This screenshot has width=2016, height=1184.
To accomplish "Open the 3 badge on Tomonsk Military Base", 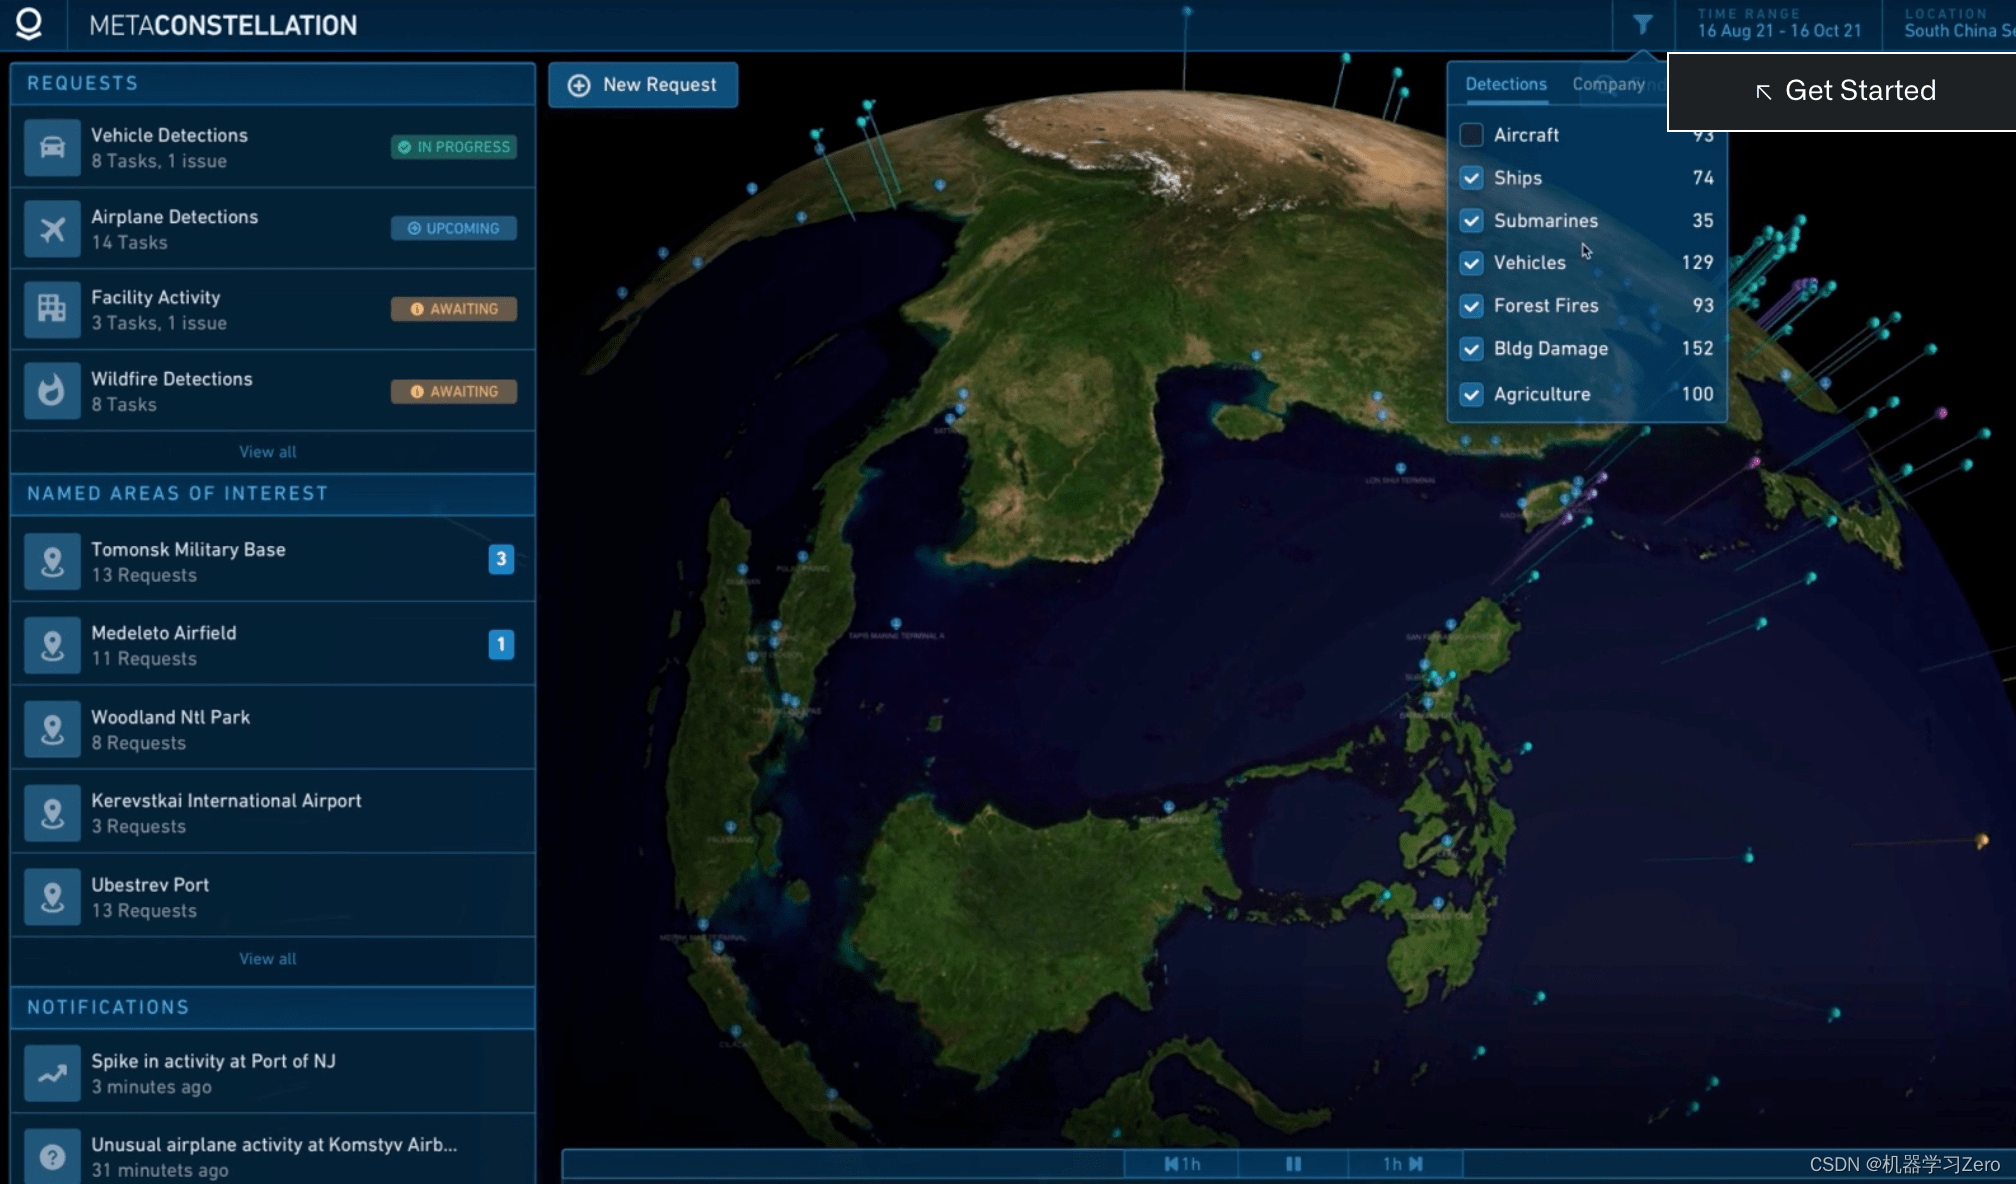I will (501, 559).
